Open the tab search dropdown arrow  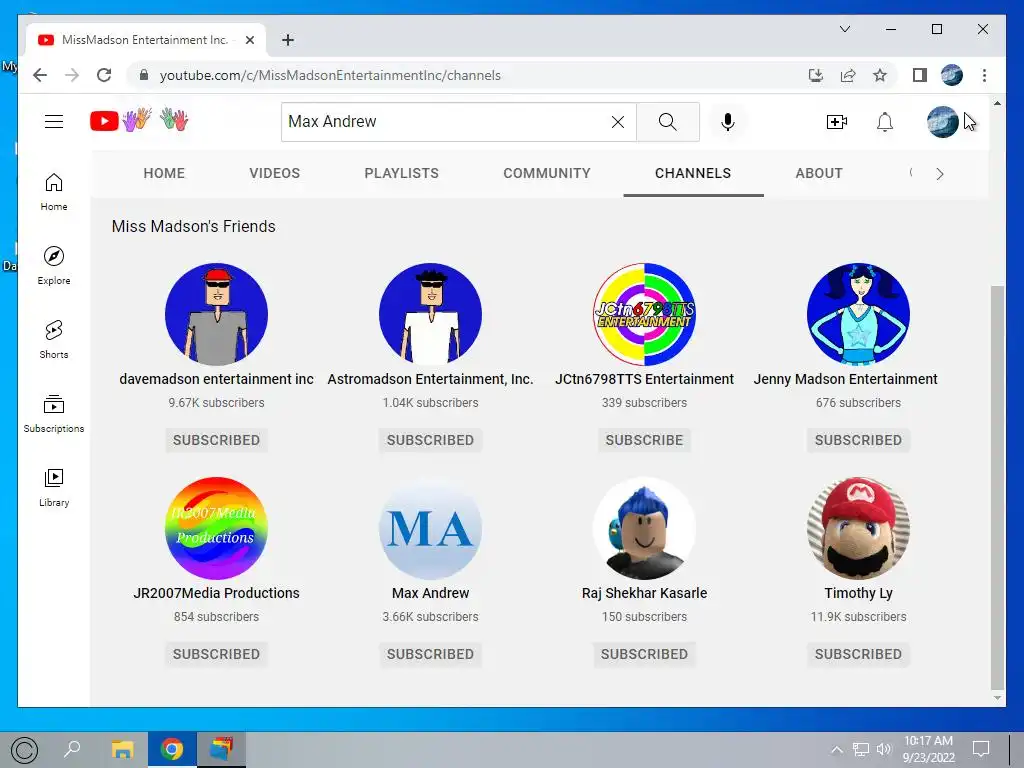click(844, 29)
